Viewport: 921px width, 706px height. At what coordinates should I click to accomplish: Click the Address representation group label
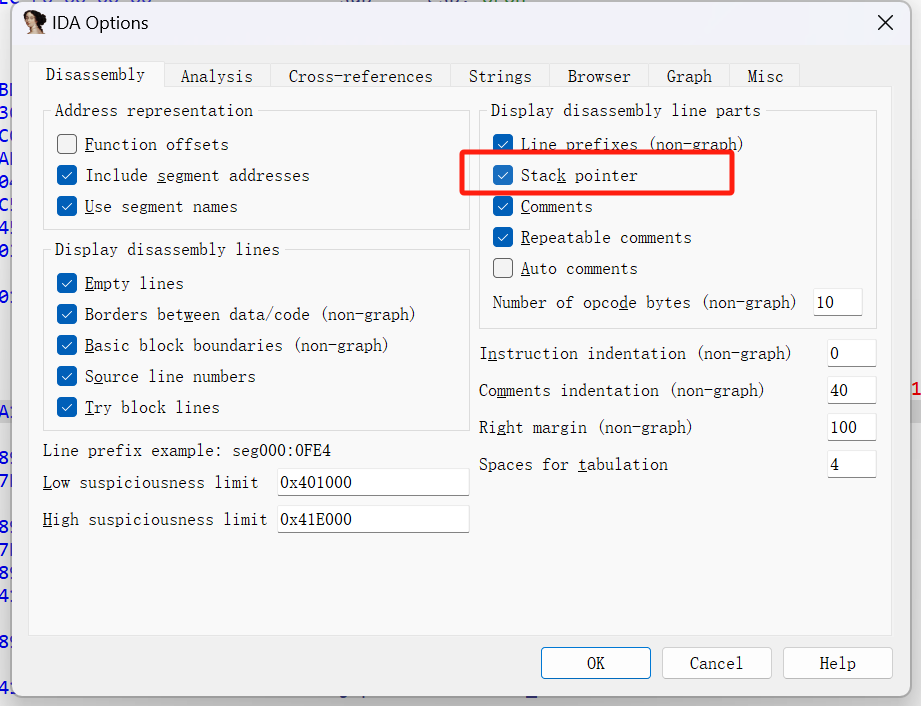point(154,110)
